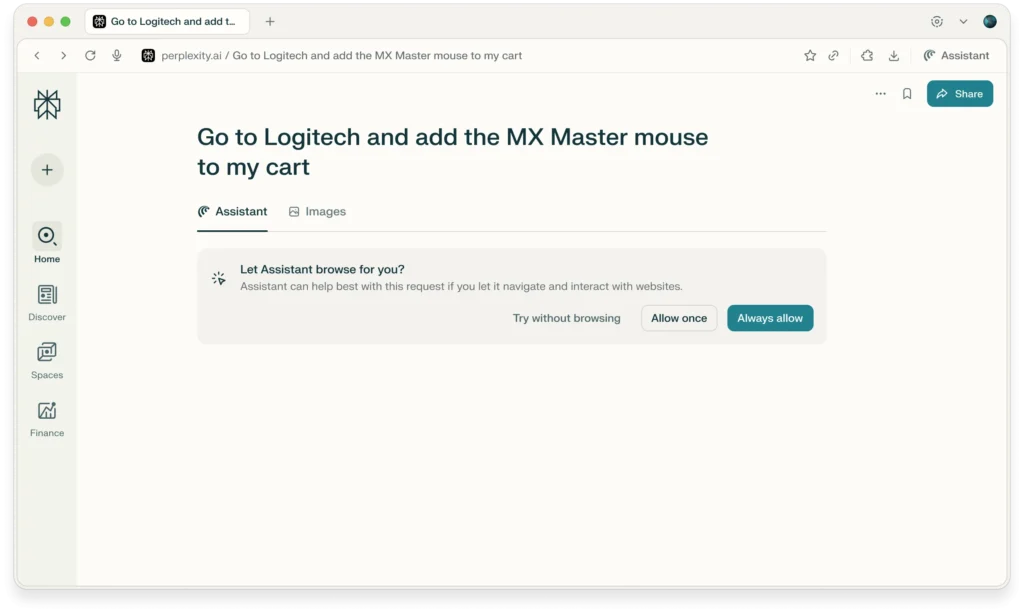1024x613 pixels.
Task: Open the Spaces panel
Action: [x=46, y=360]
